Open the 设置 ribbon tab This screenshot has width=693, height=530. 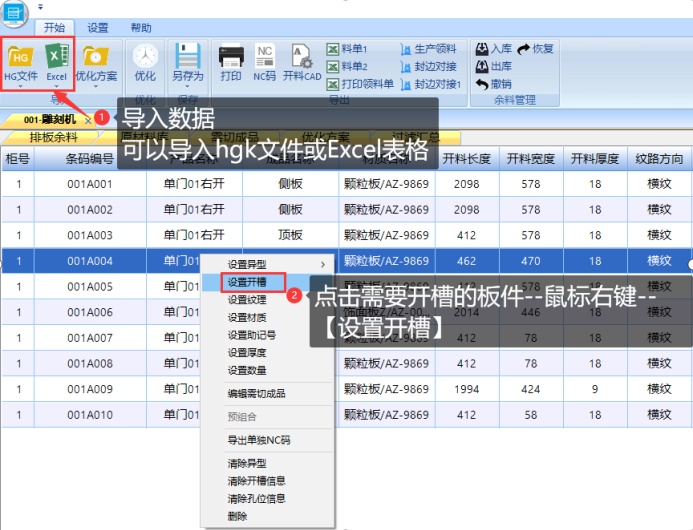tap(98, 28)
